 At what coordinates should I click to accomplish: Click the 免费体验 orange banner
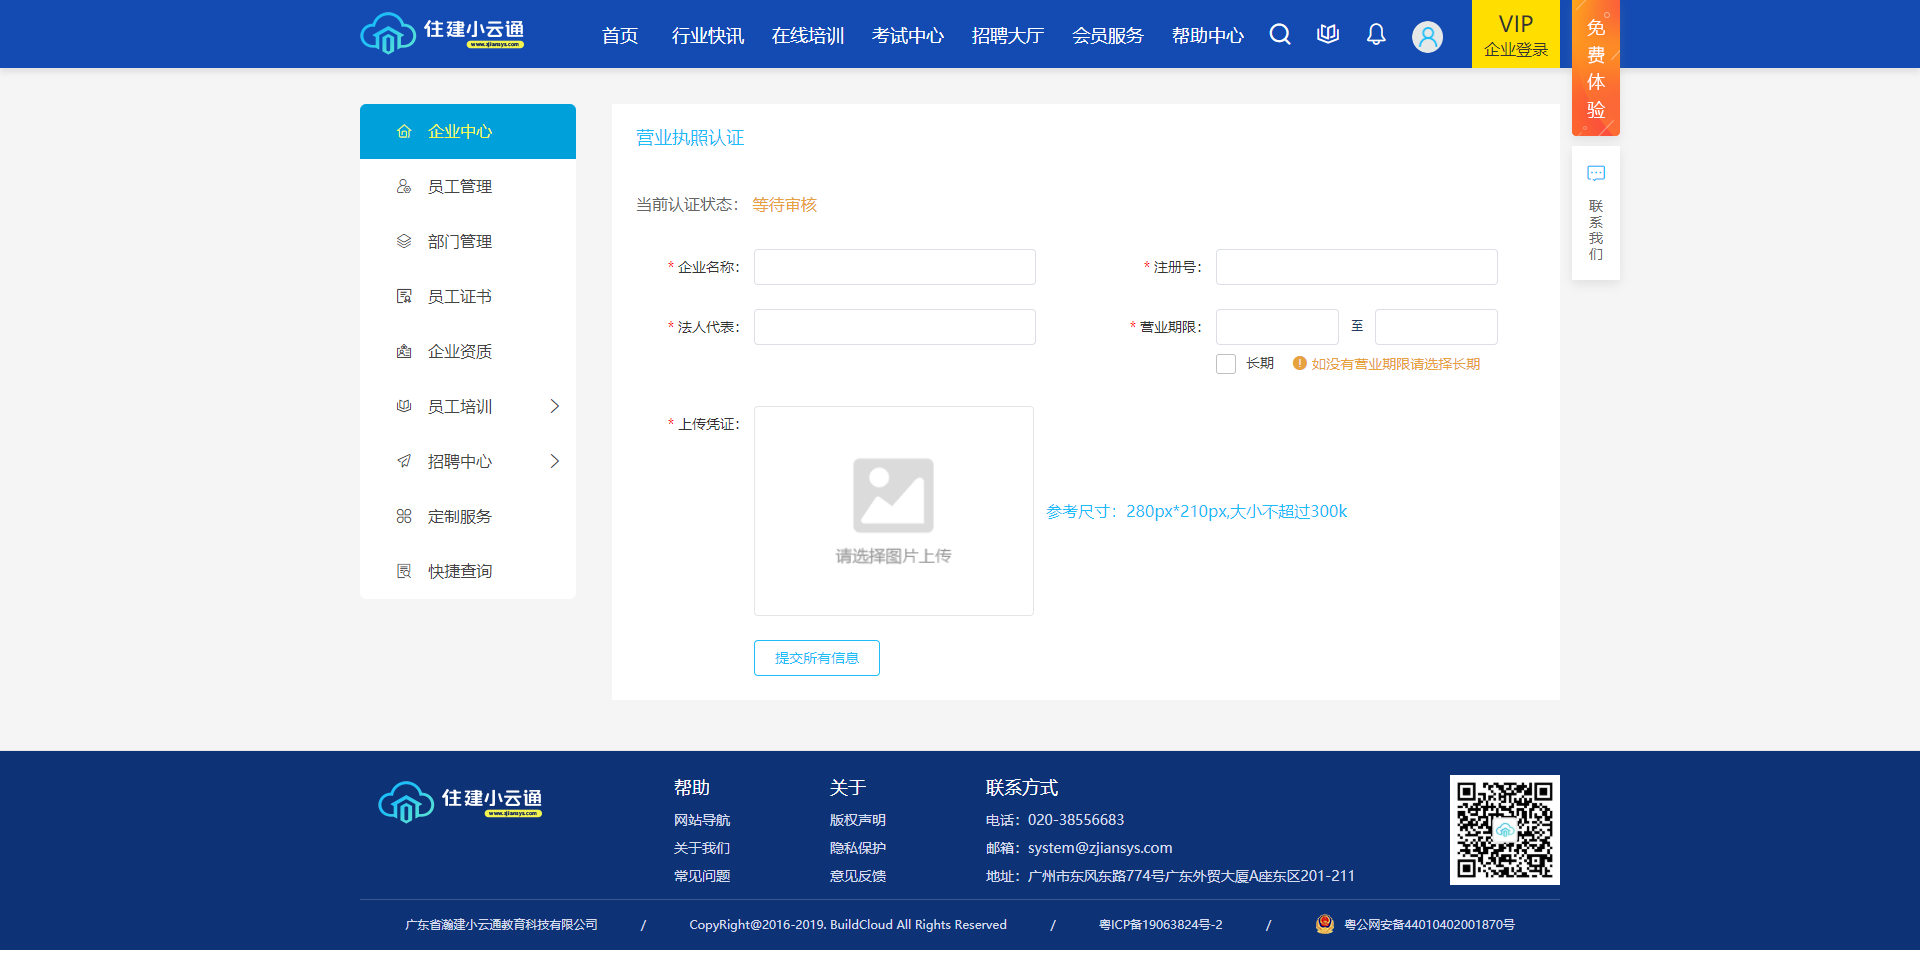coord(1595,68)
